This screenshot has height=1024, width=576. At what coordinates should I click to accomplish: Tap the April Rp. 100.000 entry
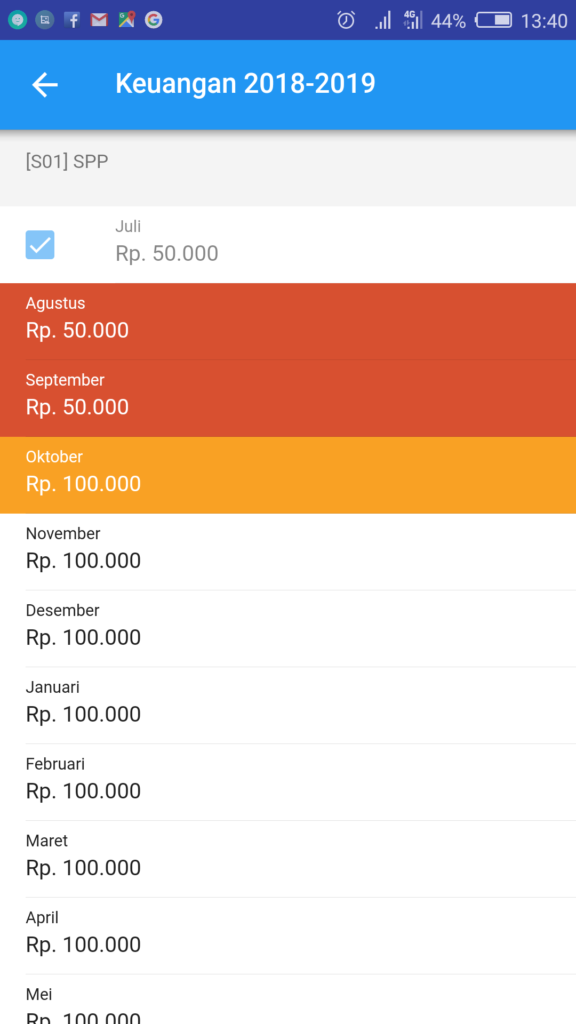click(288, 936)
